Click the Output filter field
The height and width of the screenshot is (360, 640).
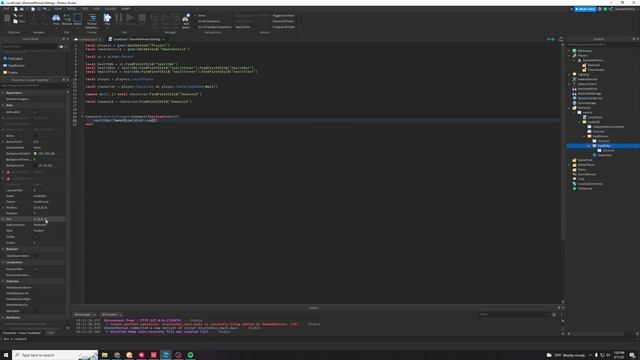click(513, 315)
